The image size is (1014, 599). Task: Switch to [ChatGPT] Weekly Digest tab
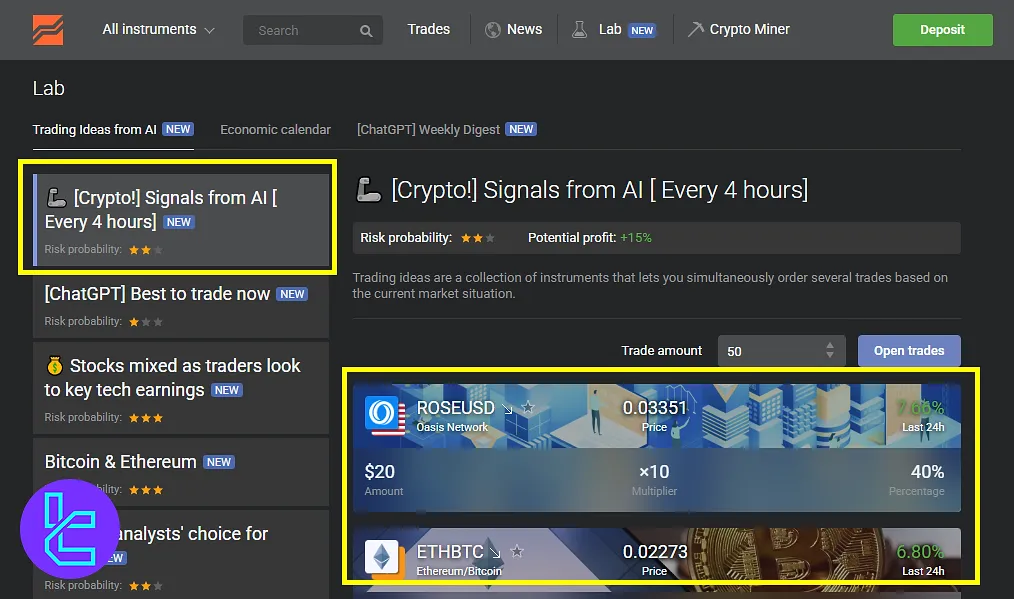[x=447, y=130]
